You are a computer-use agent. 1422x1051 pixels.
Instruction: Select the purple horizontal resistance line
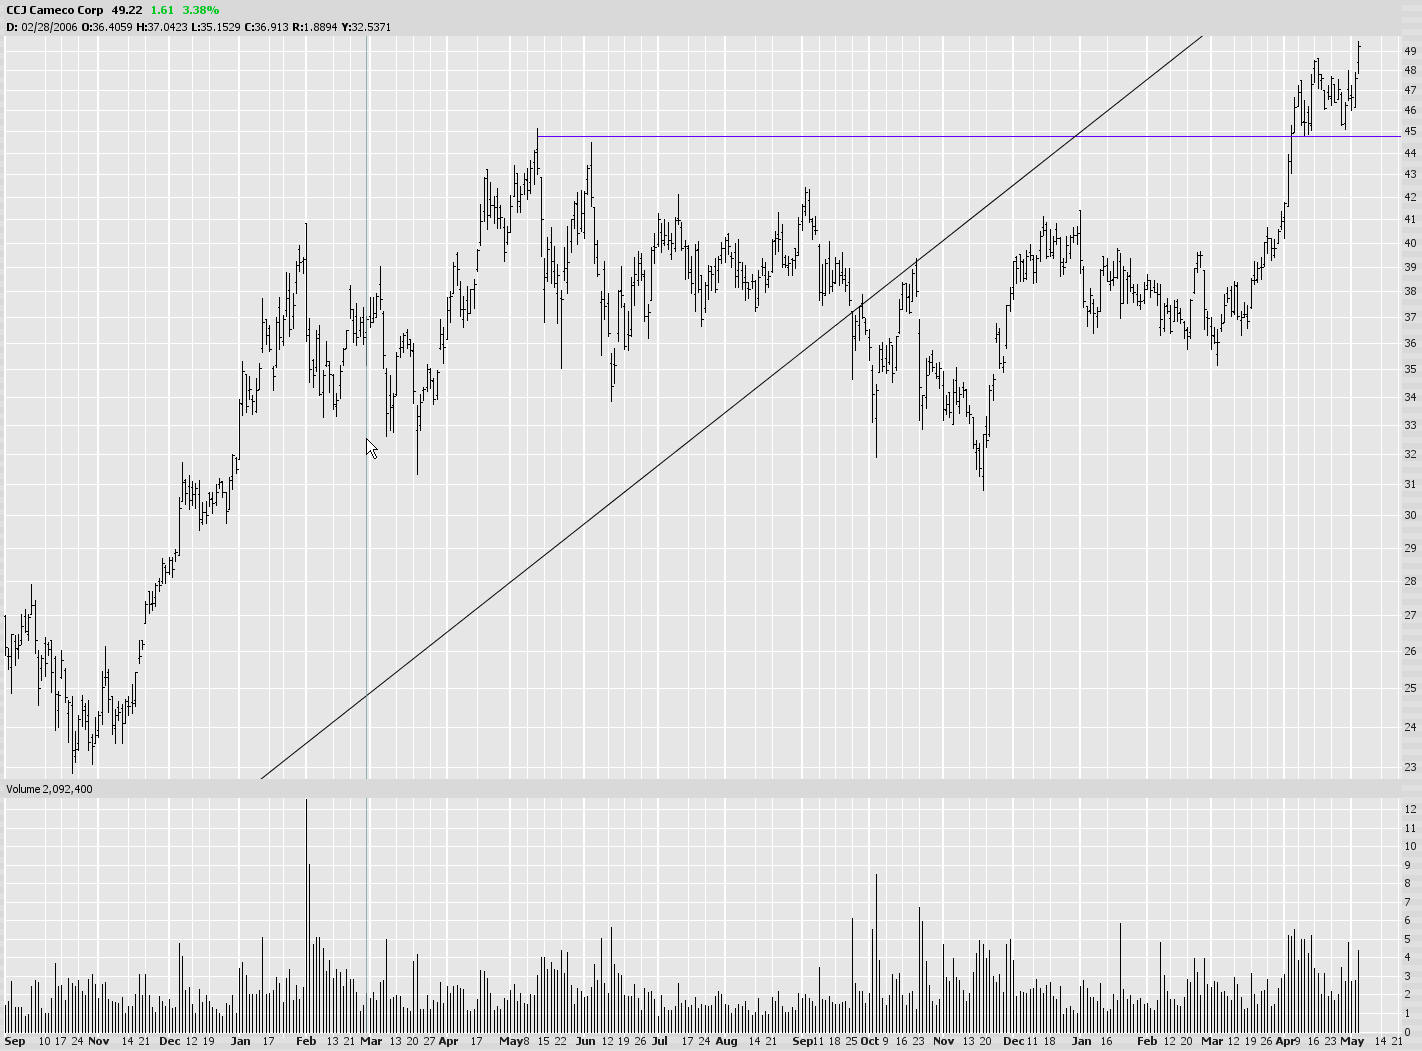(968, 136)
